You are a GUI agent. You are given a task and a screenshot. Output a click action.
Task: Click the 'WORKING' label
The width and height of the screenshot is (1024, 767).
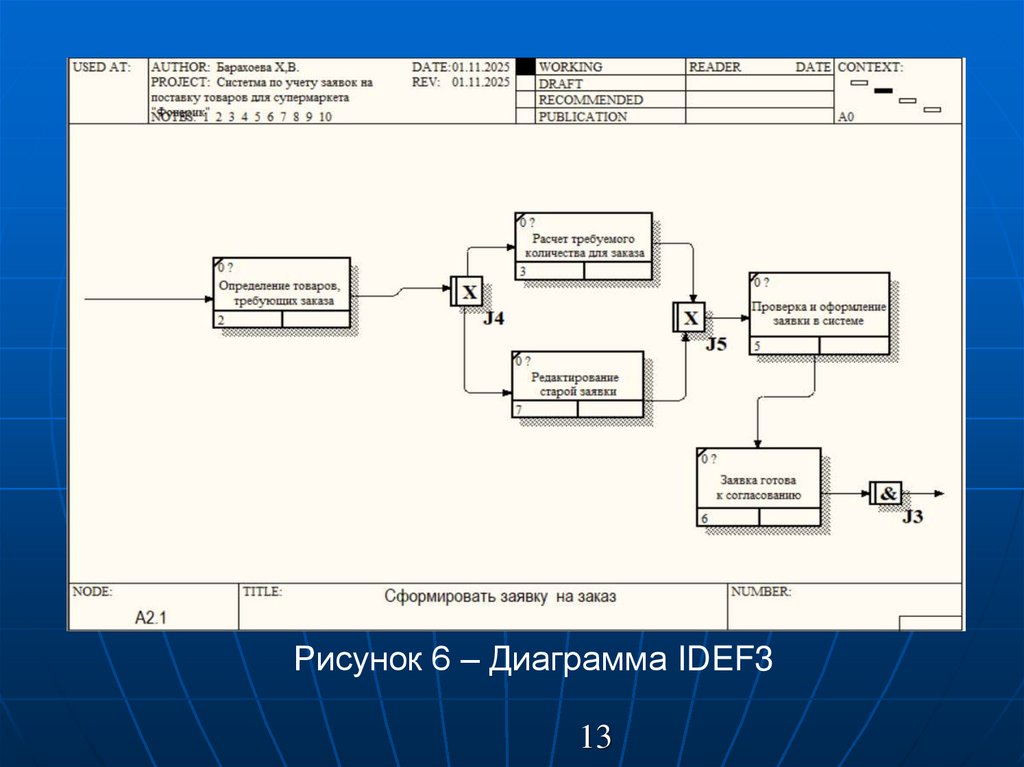click(x=570, y=67)
